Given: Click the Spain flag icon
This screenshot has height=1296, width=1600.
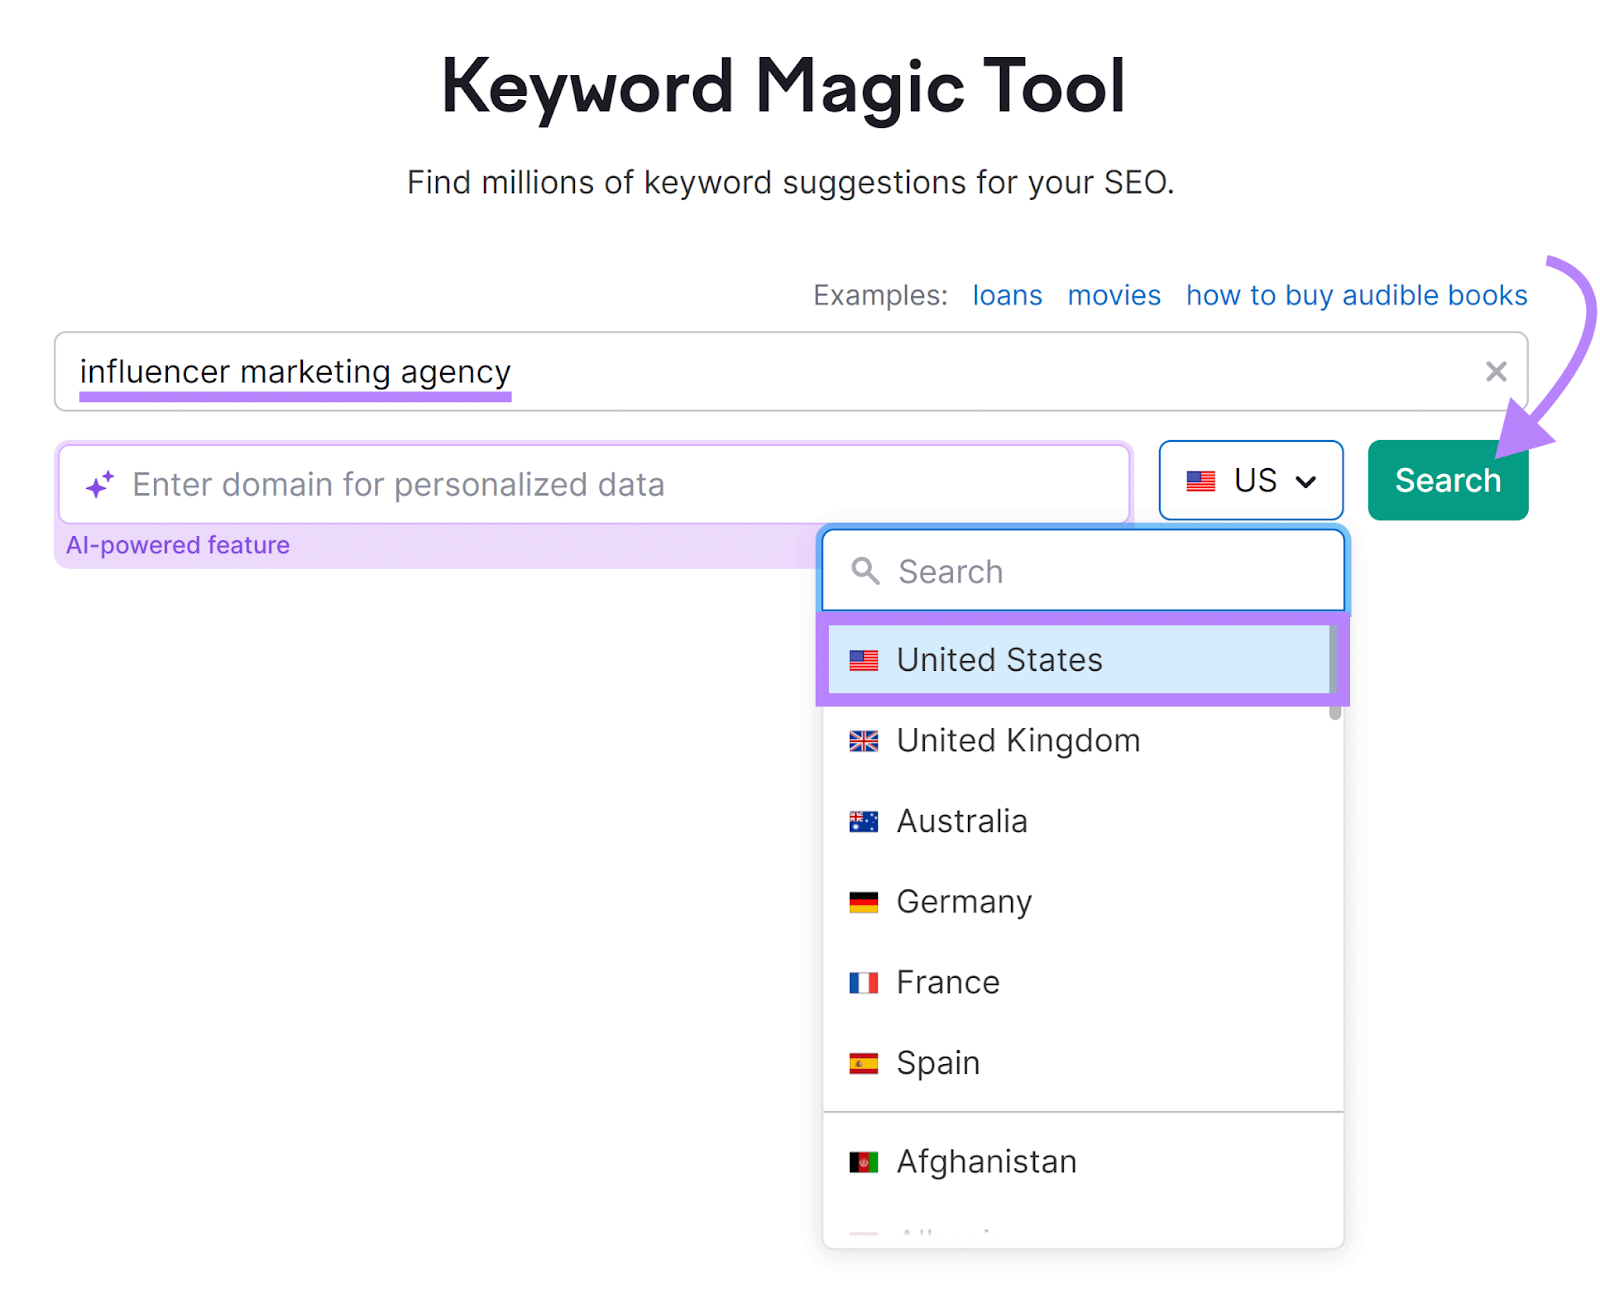Looking at the screenshot, I should (863, 1063).
